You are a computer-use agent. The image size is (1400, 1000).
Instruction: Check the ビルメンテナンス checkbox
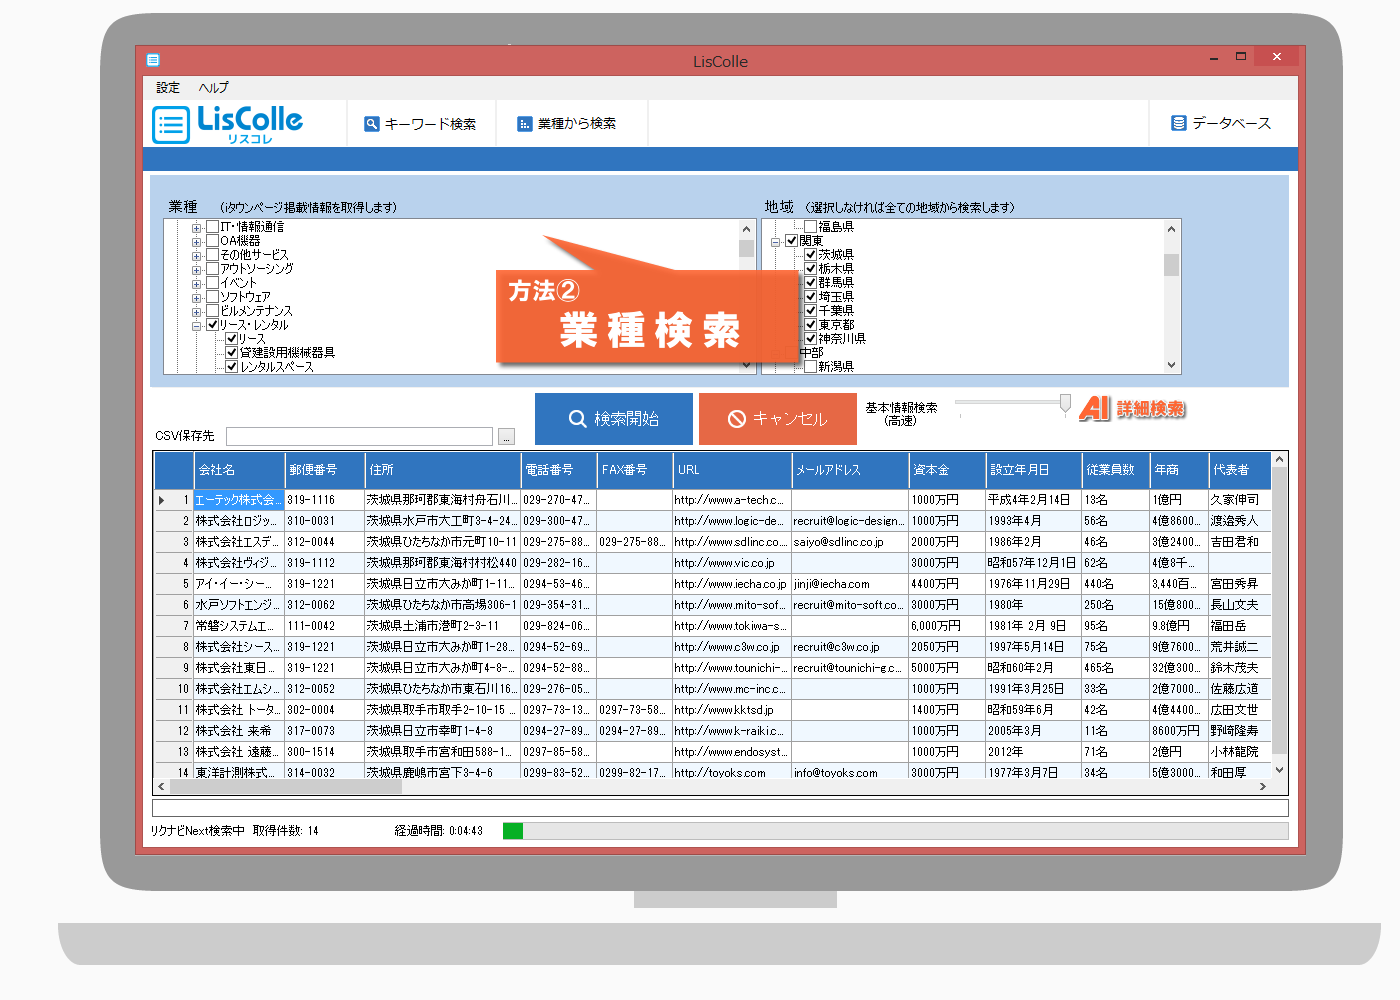pyautogui.click(x=212, y=311)
